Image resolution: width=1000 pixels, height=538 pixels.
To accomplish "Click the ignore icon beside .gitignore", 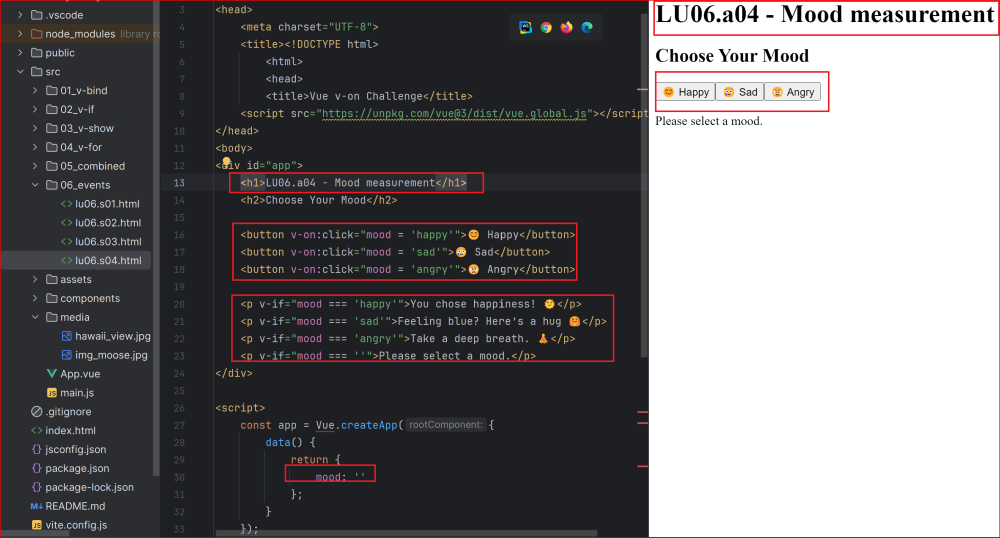I will [x=36, y=412].
